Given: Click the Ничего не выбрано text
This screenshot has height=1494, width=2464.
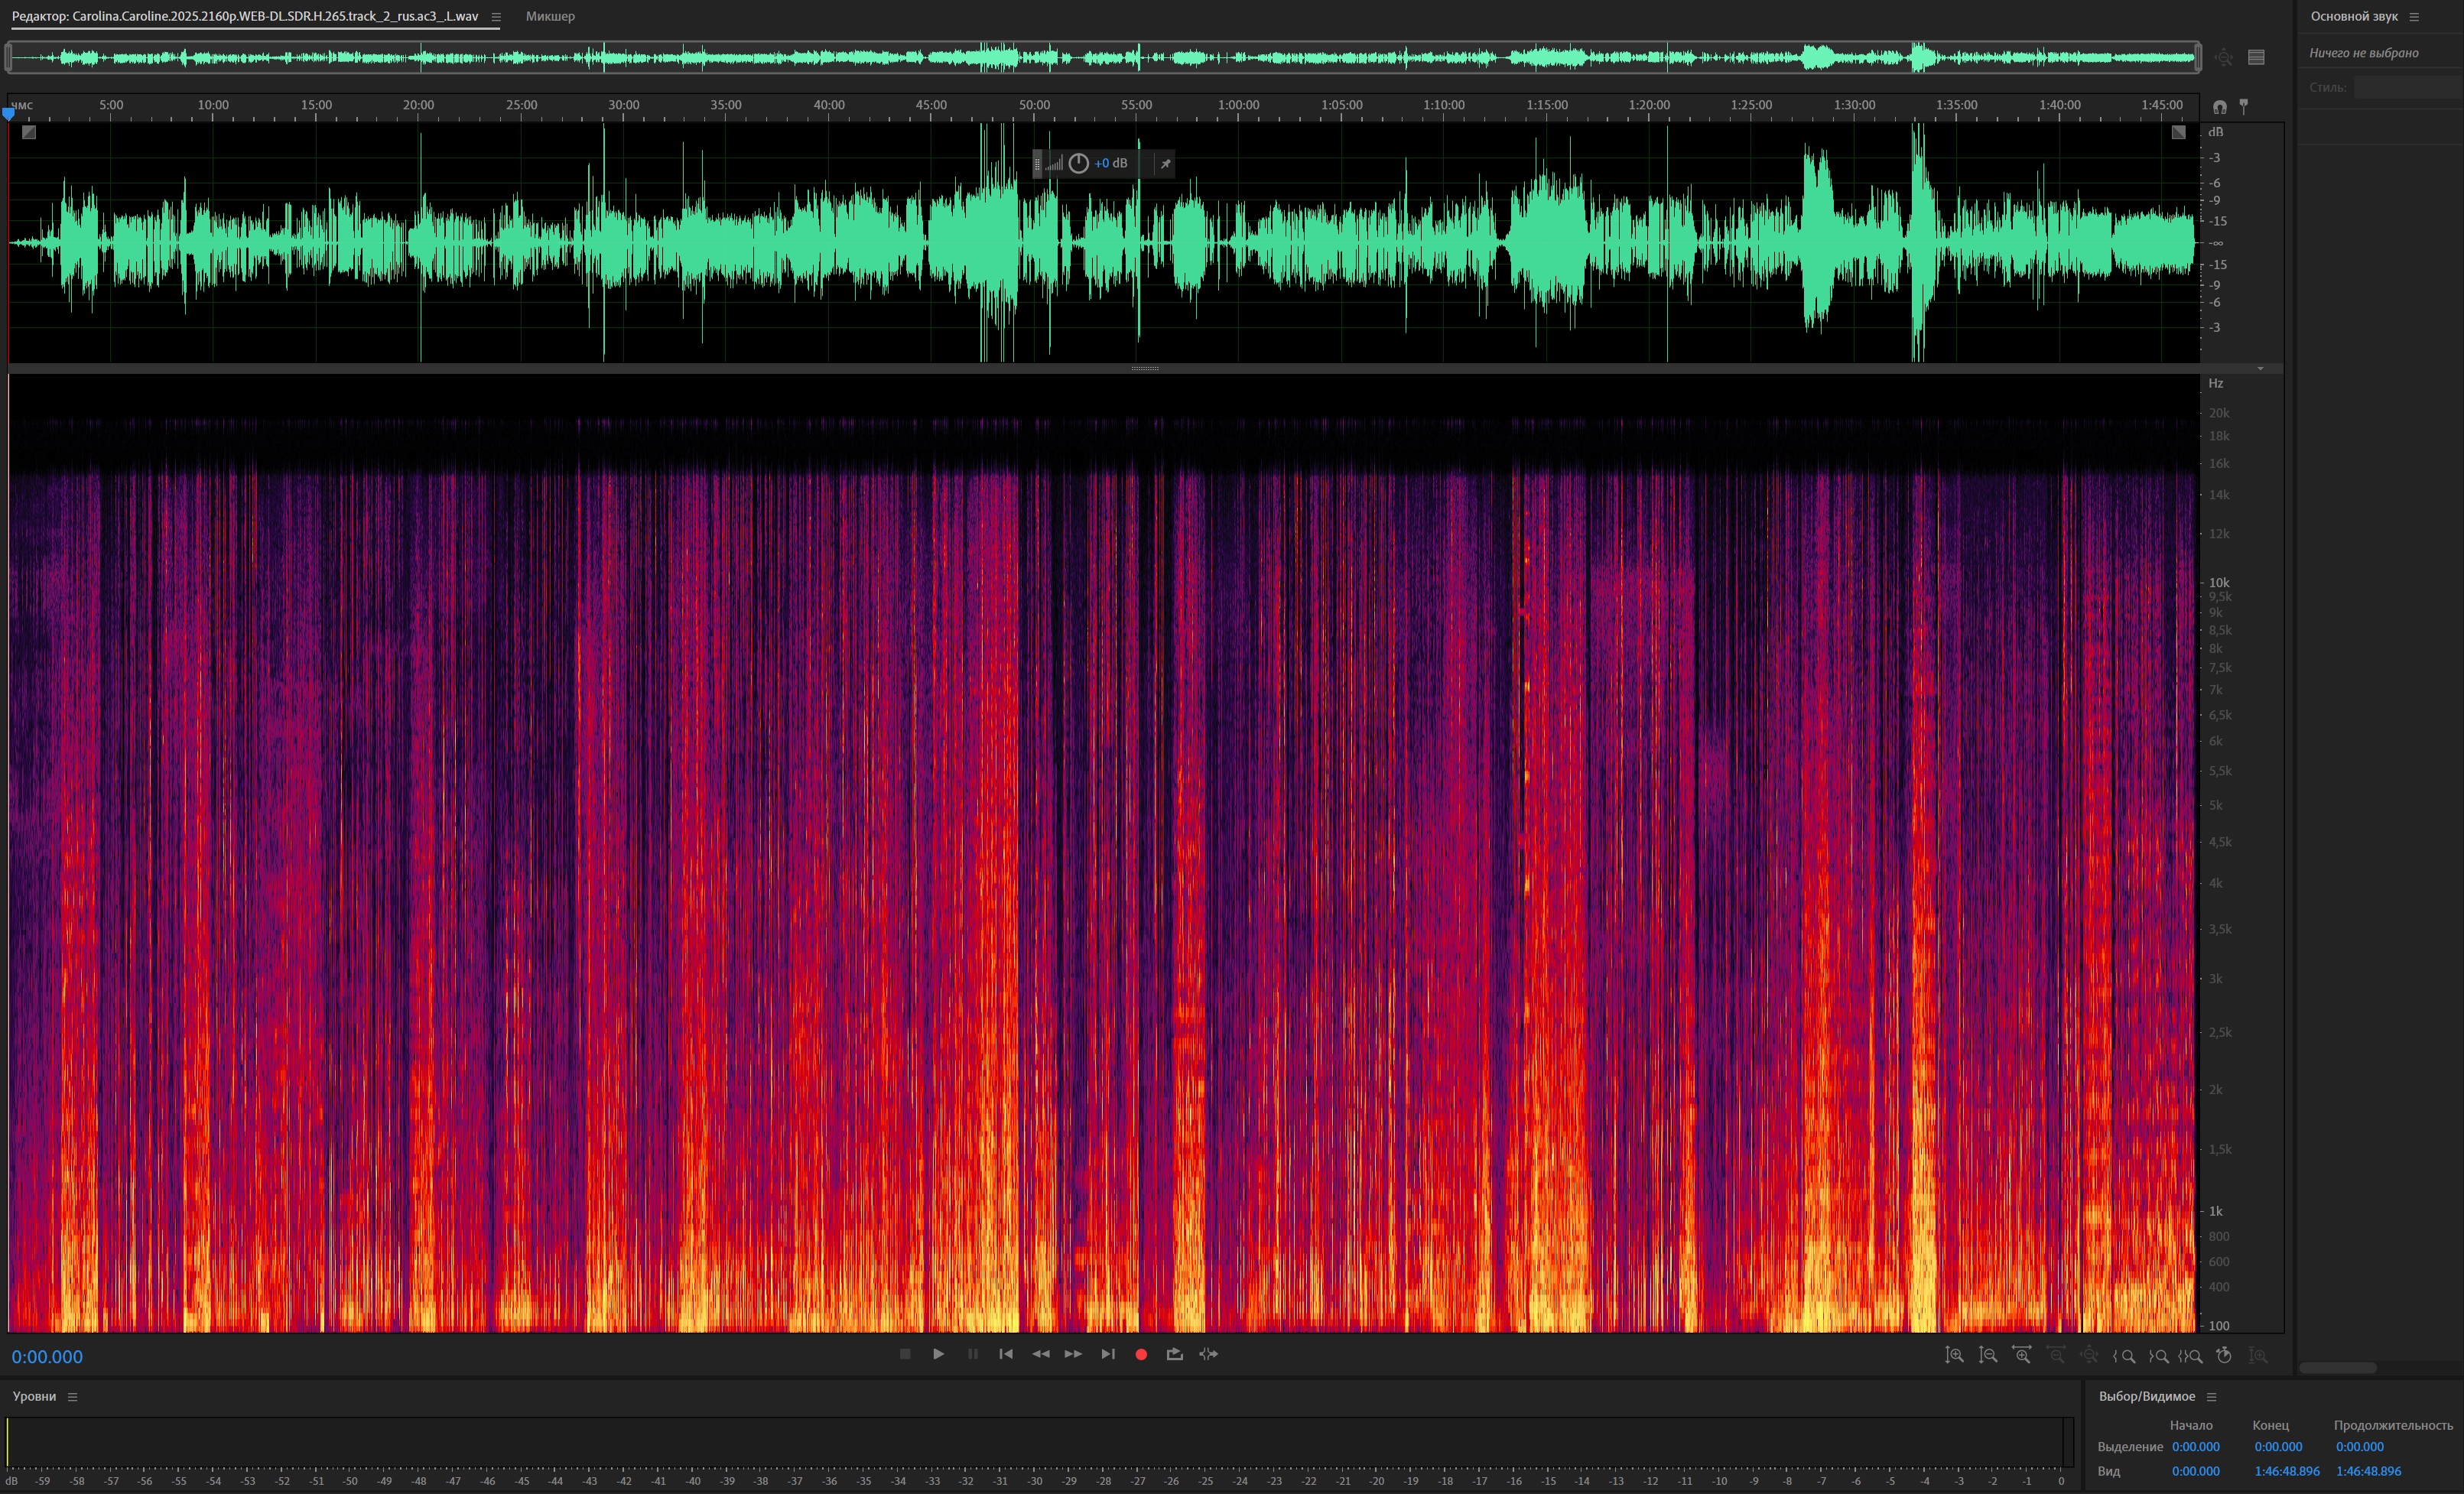Looking at the screenshot, I should pyautogui.click(x=2364, y=53).
